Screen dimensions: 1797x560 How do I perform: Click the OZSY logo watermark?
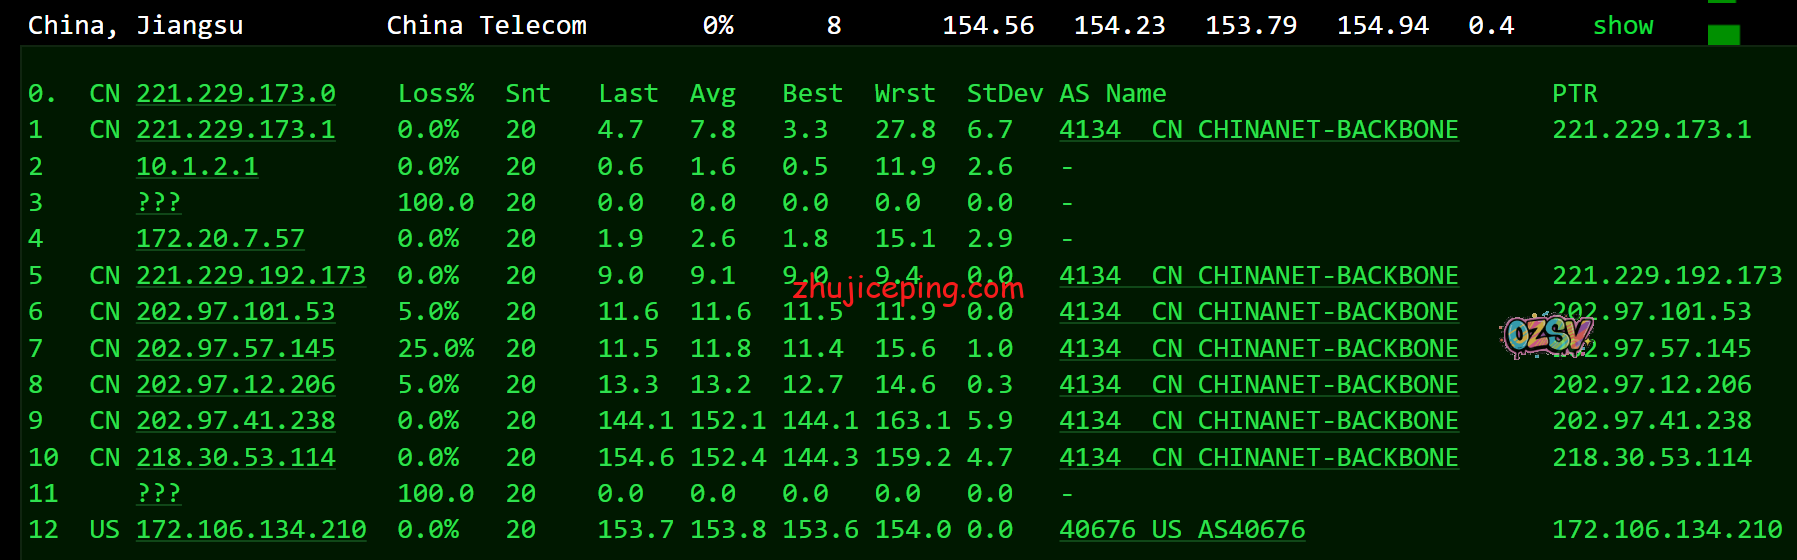[x=1545, y=335]
